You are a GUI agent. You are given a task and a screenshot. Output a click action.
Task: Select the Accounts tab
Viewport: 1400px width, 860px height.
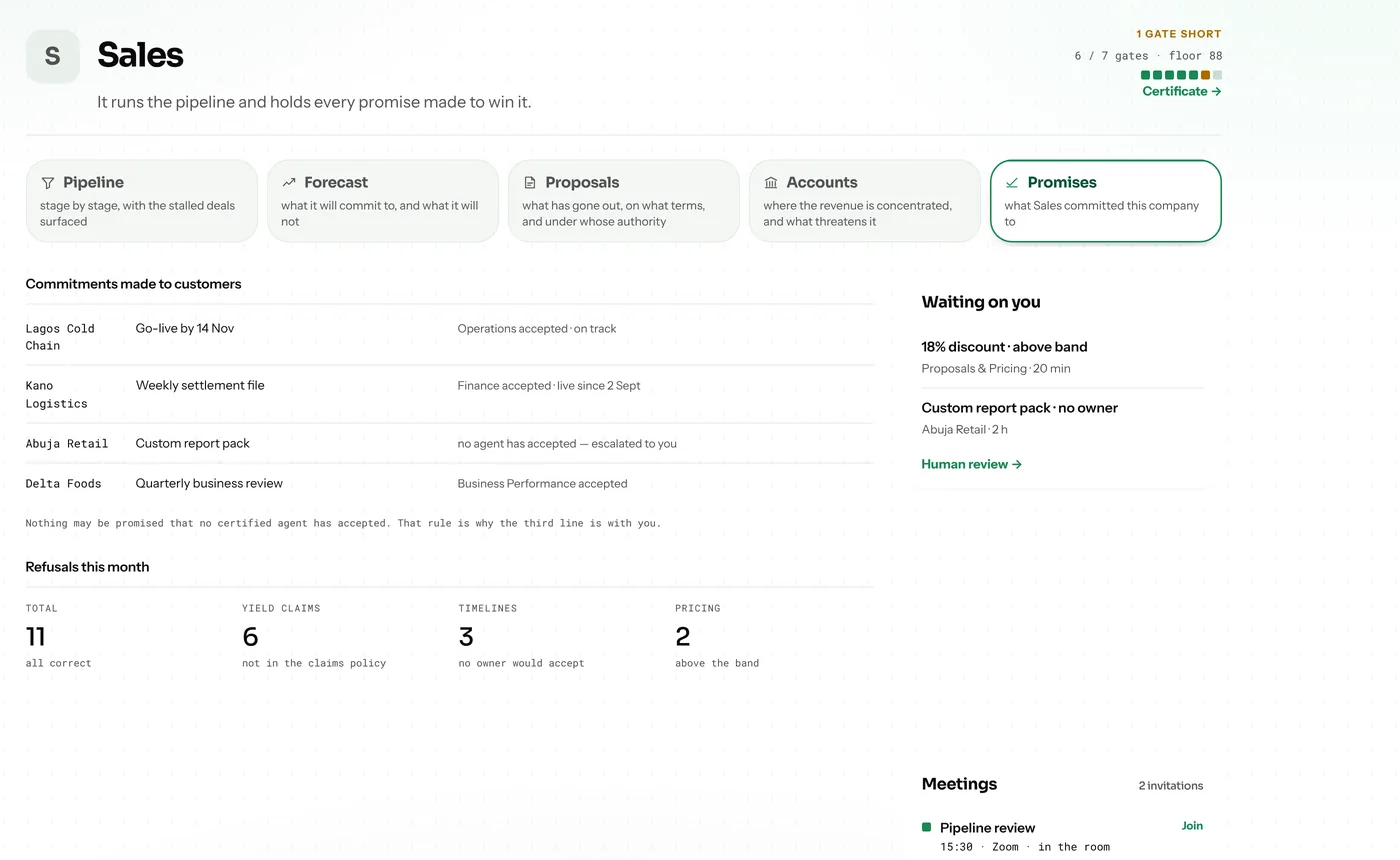[865, 201]
